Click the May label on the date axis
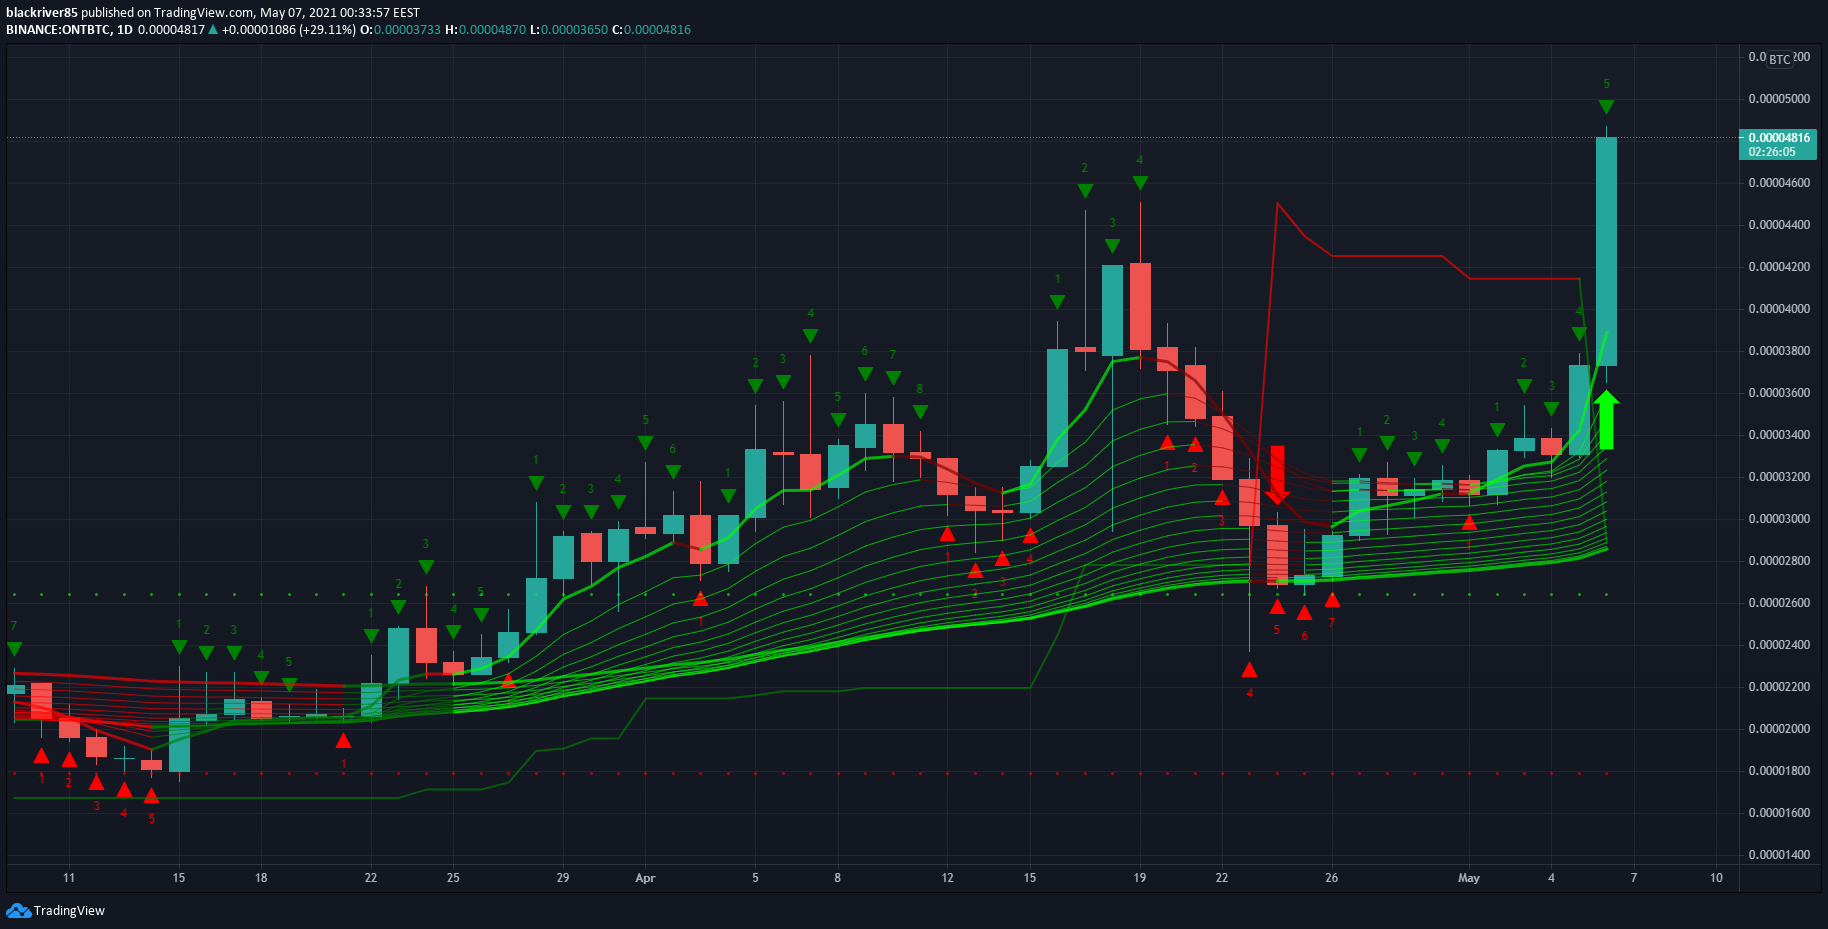Viewport: 1828px width, 929px height. pos(1468,878)
